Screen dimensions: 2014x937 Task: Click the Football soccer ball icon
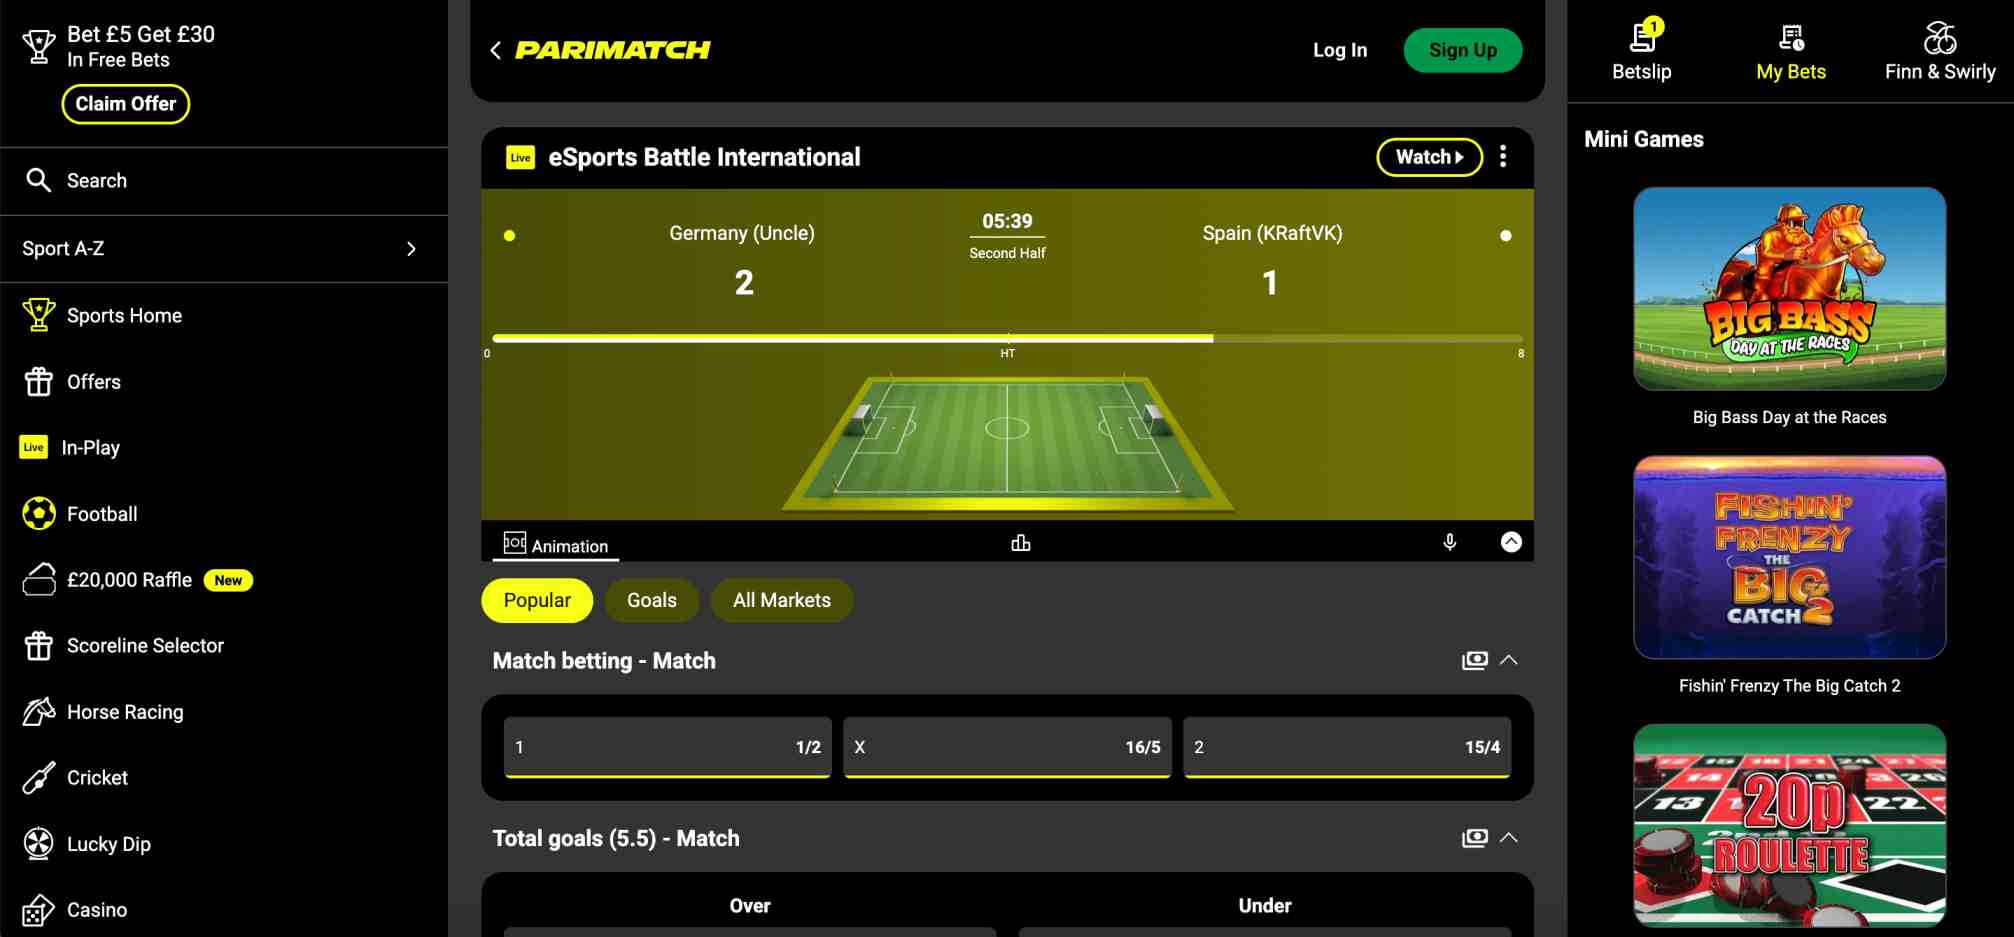pyautogui.click(x=39, y=514)
